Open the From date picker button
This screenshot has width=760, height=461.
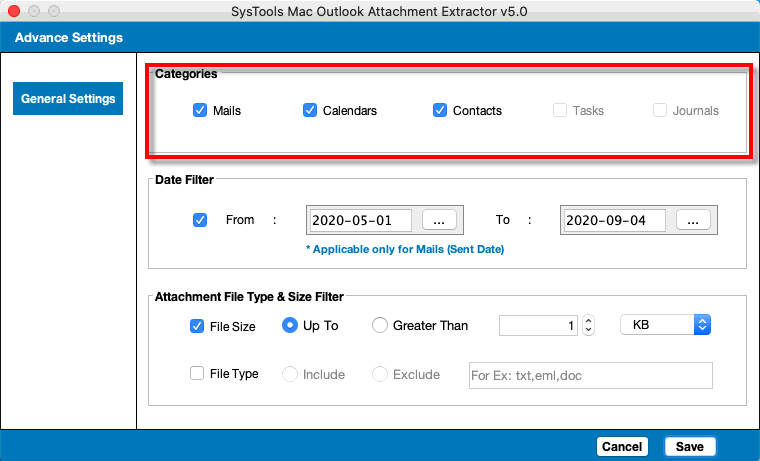tap(439, 221)
